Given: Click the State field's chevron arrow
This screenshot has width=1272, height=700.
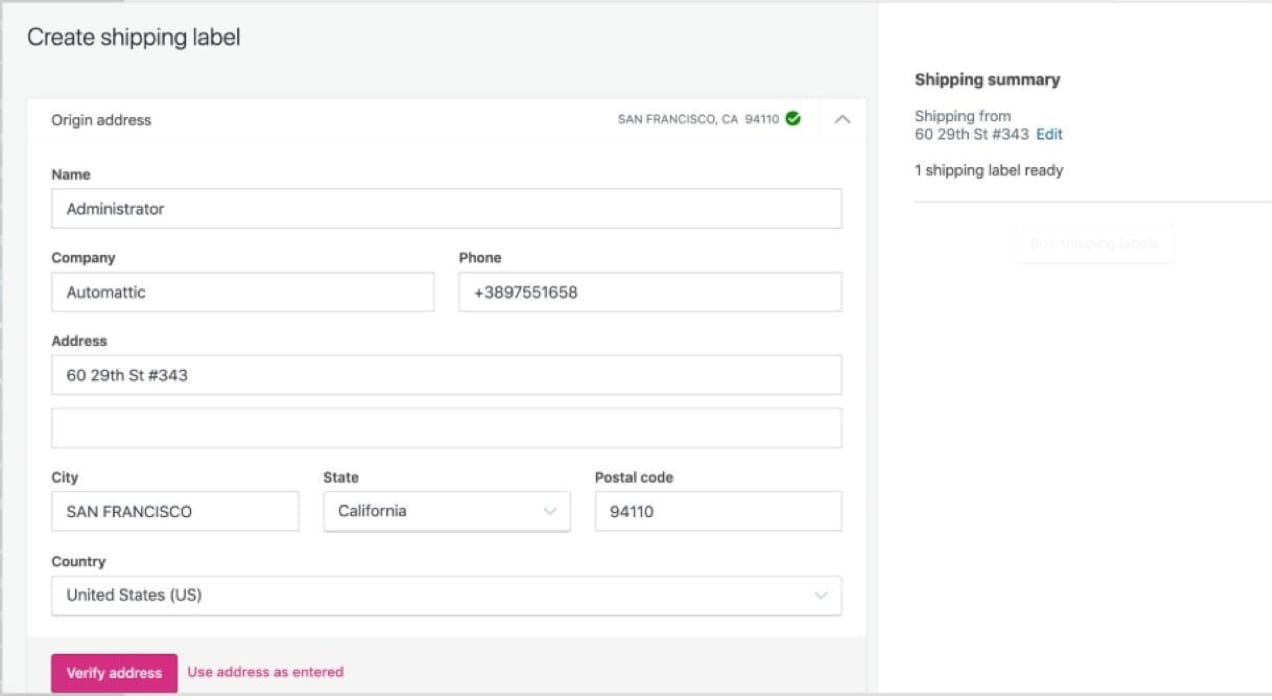Looking at the screenshot, I should [549, 511].
